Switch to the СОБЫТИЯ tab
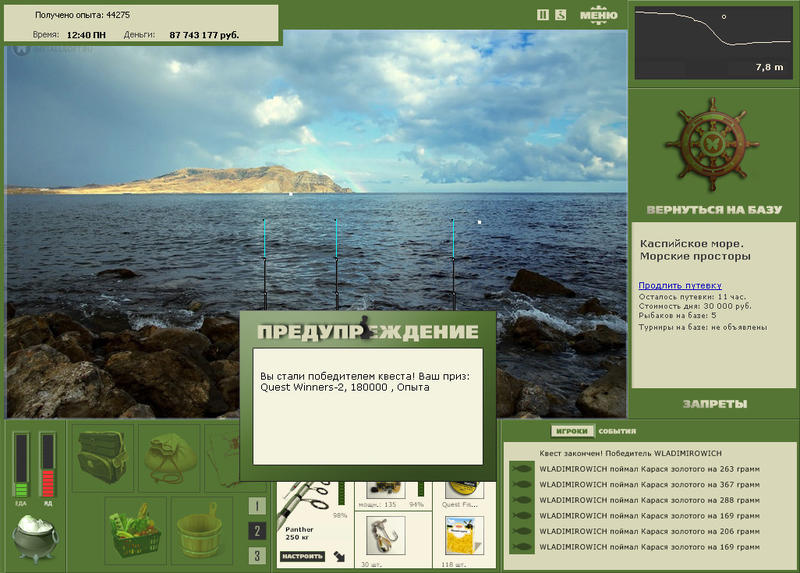 click(x=617, y=431)
